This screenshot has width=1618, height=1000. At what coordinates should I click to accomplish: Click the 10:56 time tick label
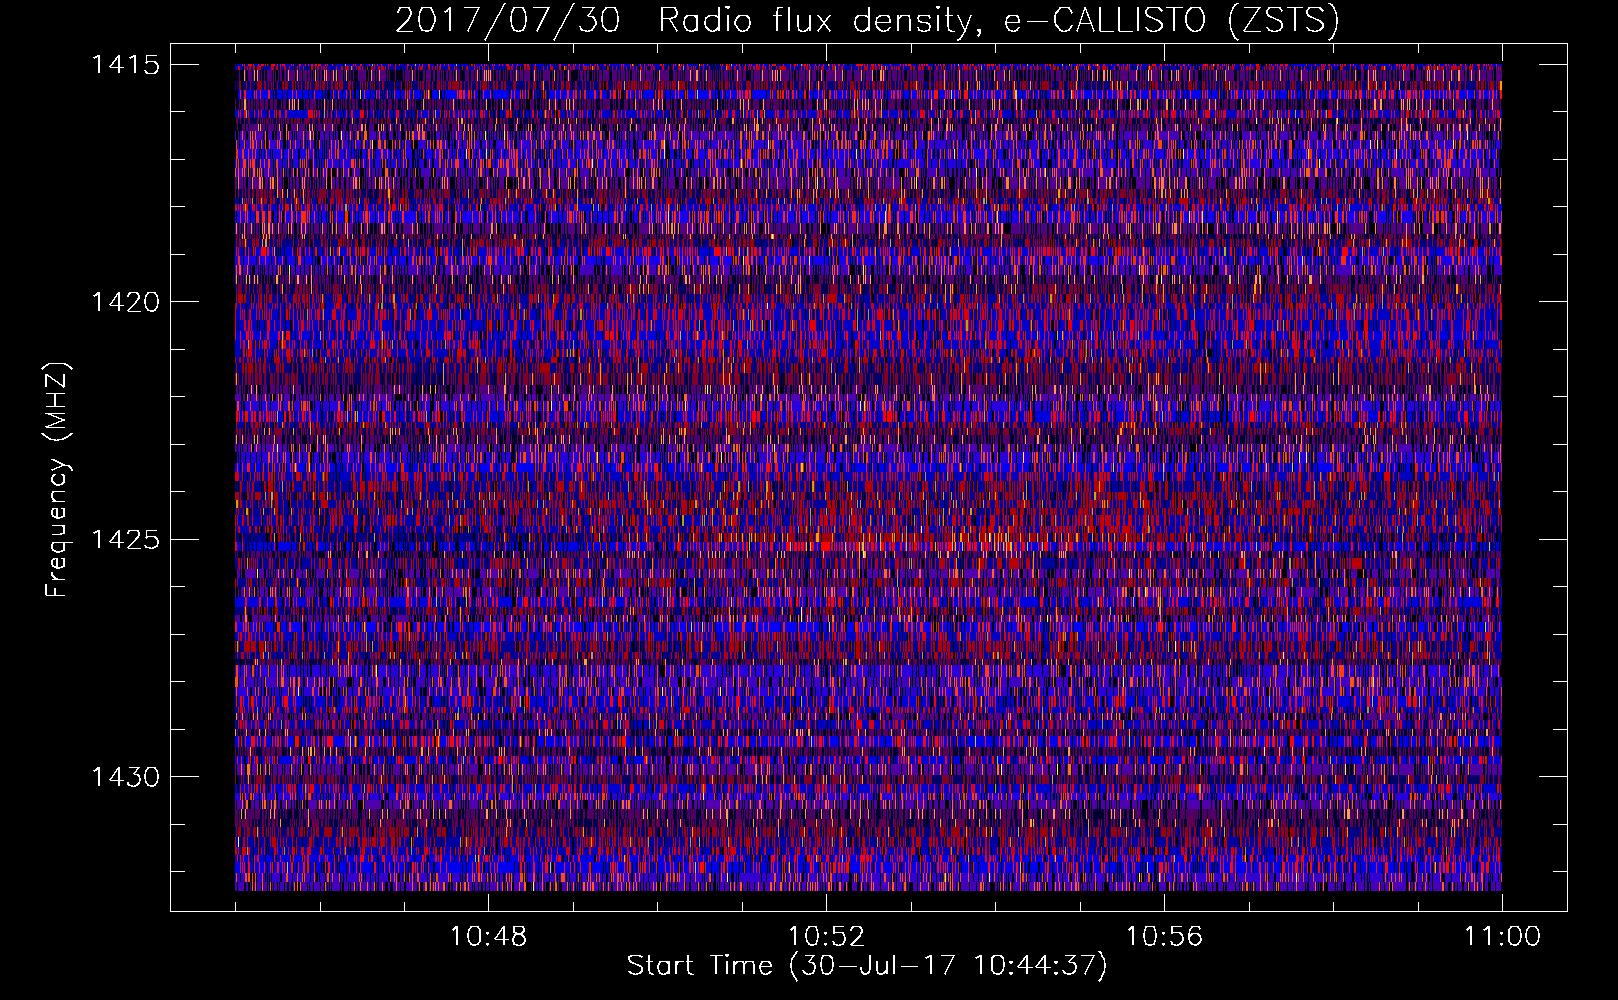click(1165, 937)
